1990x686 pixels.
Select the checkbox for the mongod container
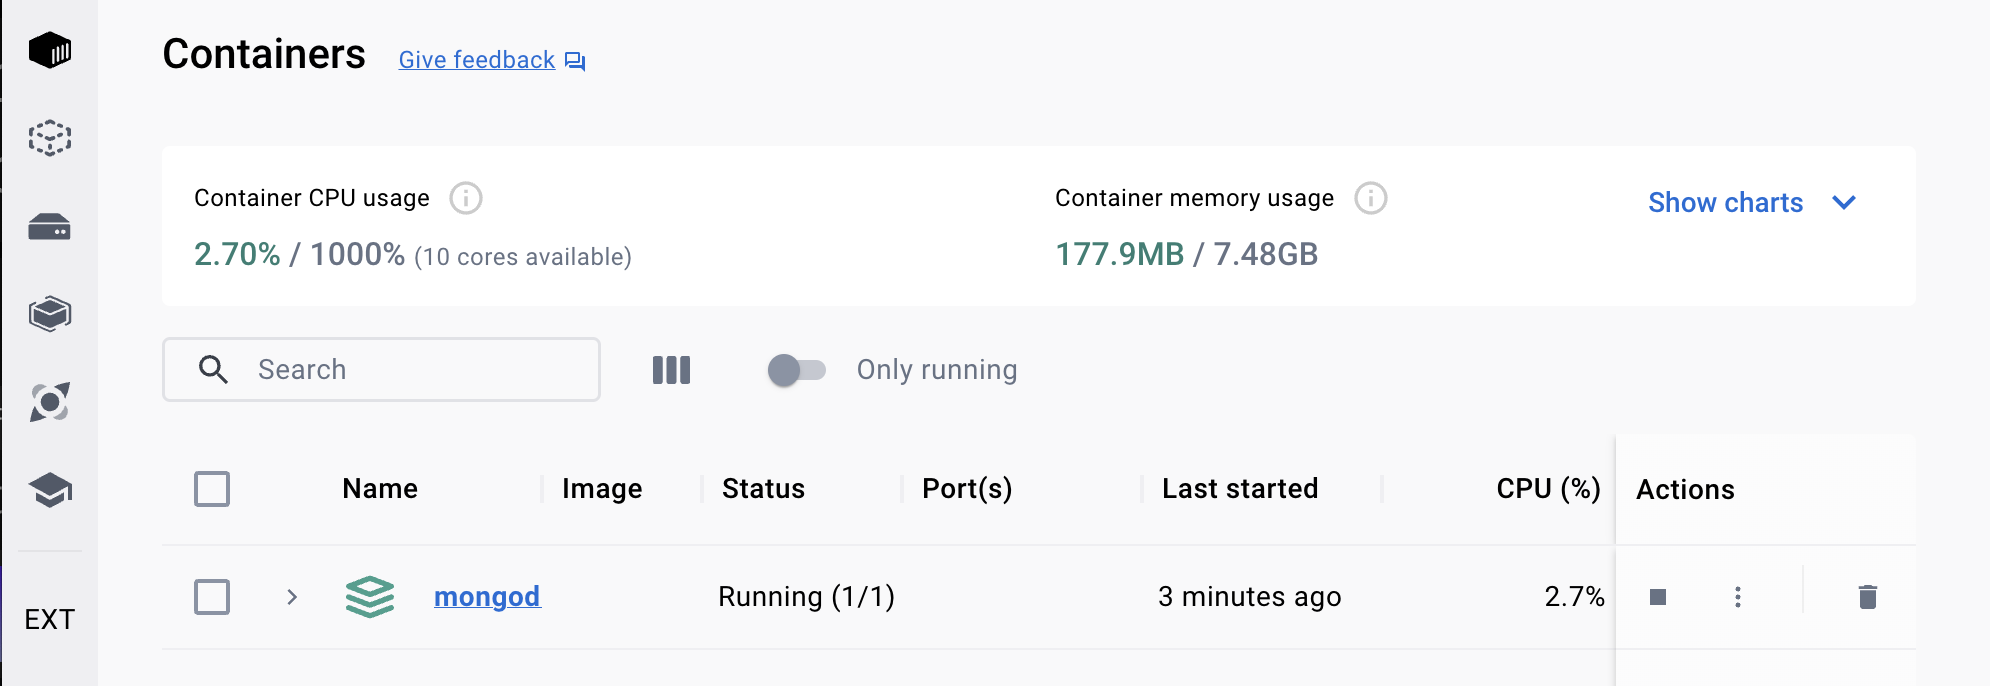(x=211, y=596)
